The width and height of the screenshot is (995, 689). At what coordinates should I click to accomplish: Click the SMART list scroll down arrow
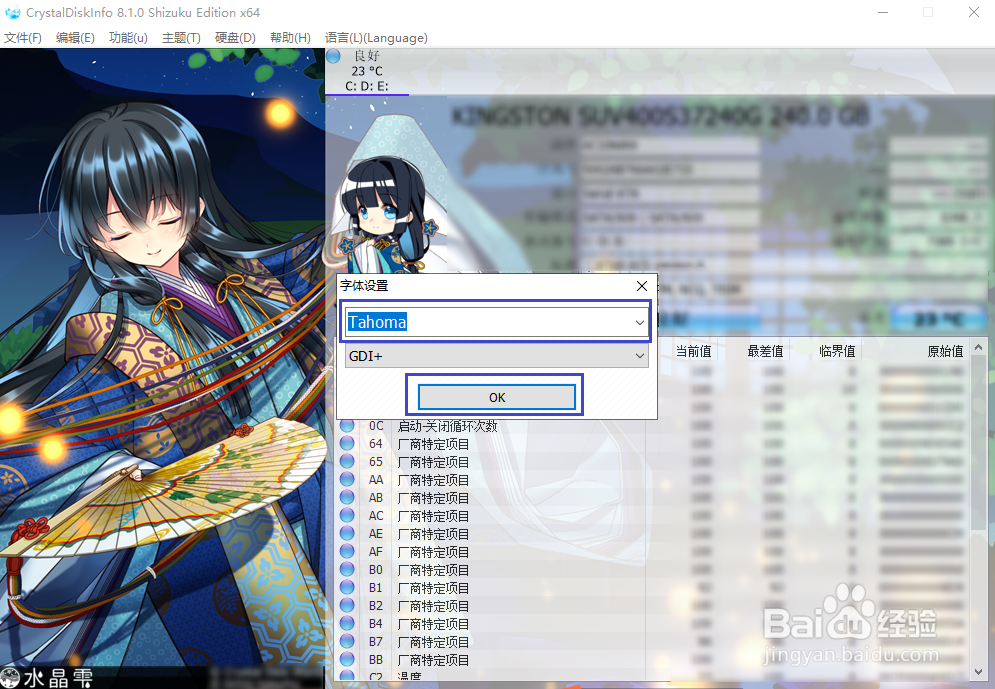pyautogui.click(x=978, y=672)
